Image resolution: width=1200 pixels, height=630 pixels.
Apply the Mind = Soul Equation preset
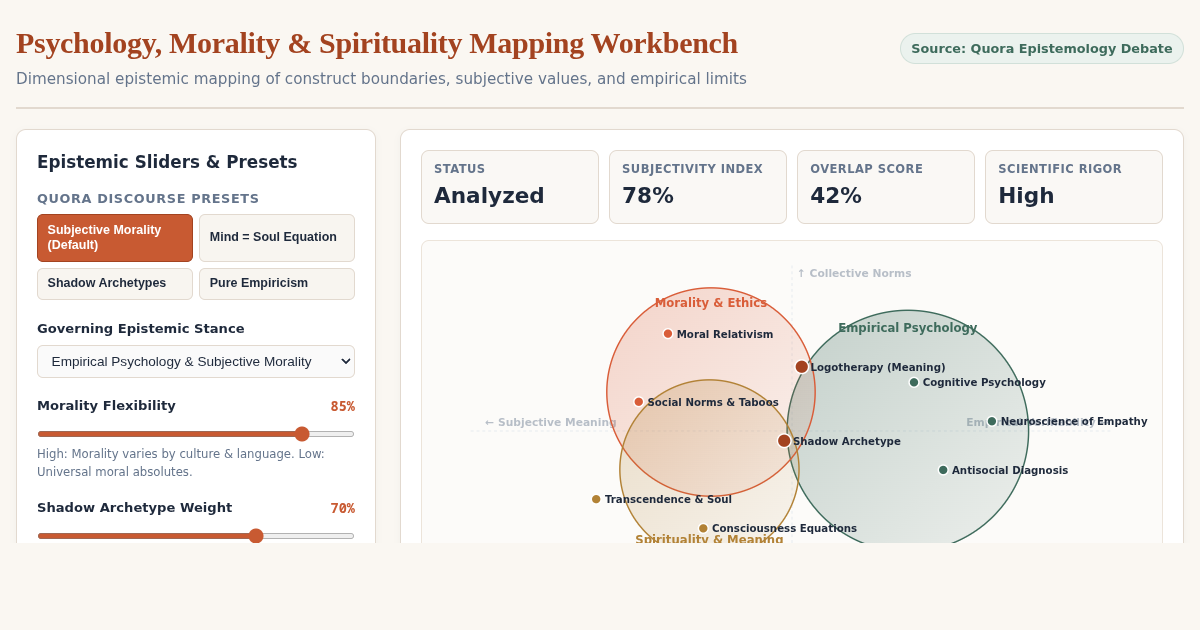[277, 238]
